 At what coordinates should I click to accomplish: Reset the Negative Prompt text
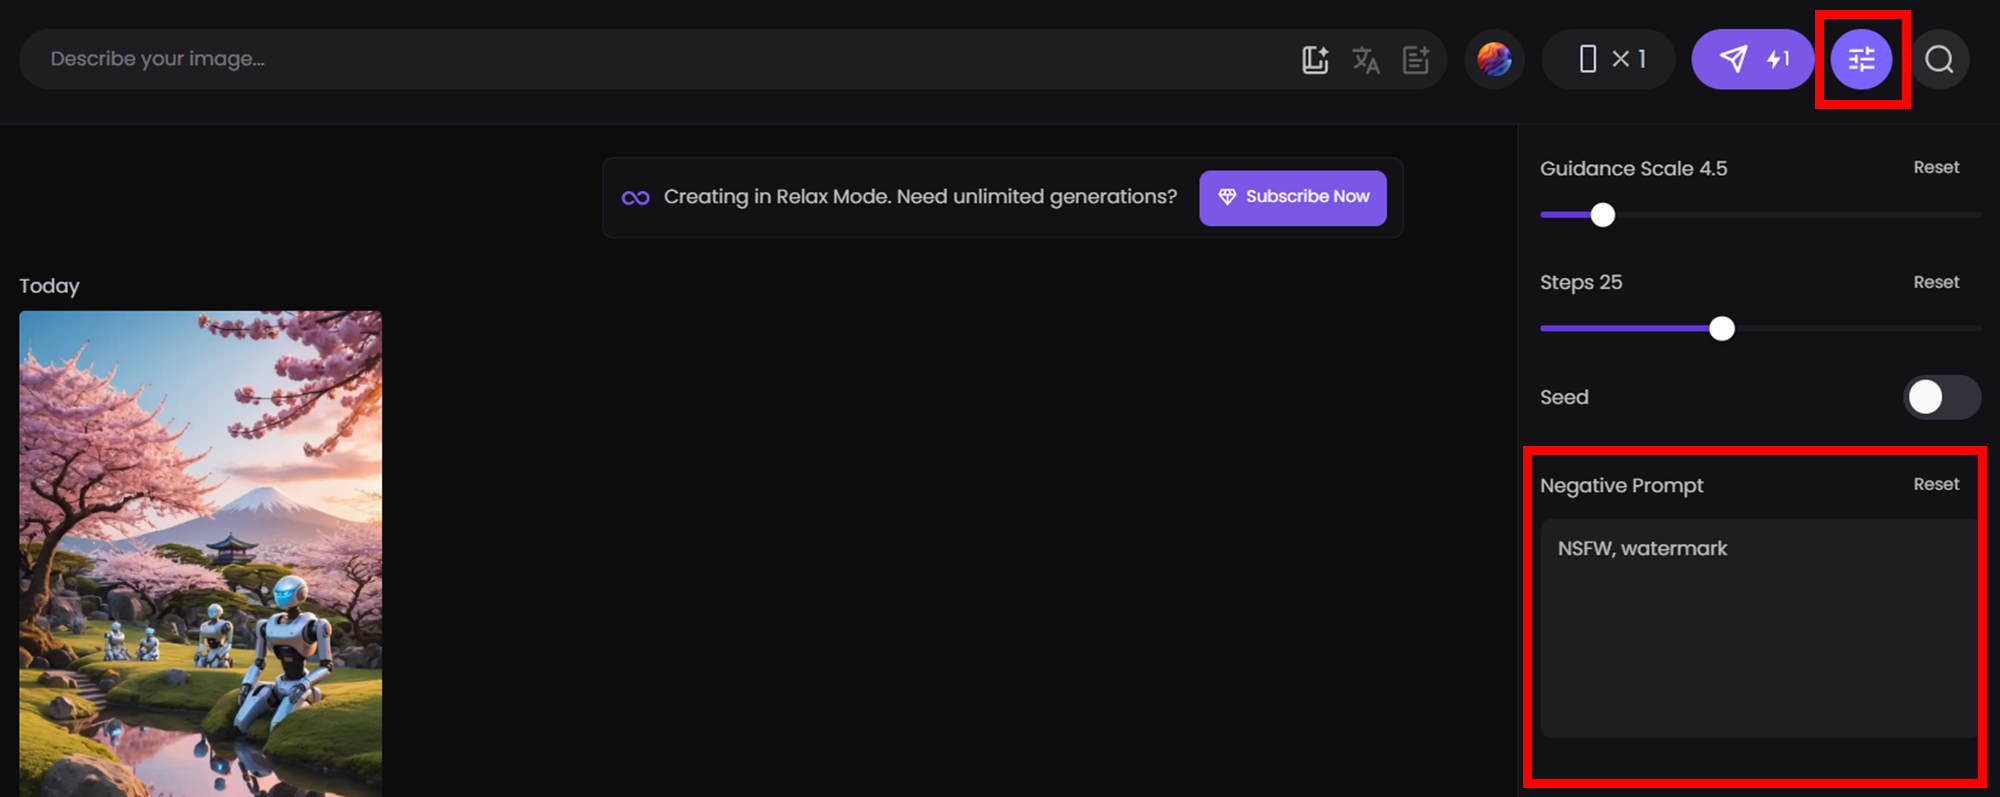coord(1936,484)
